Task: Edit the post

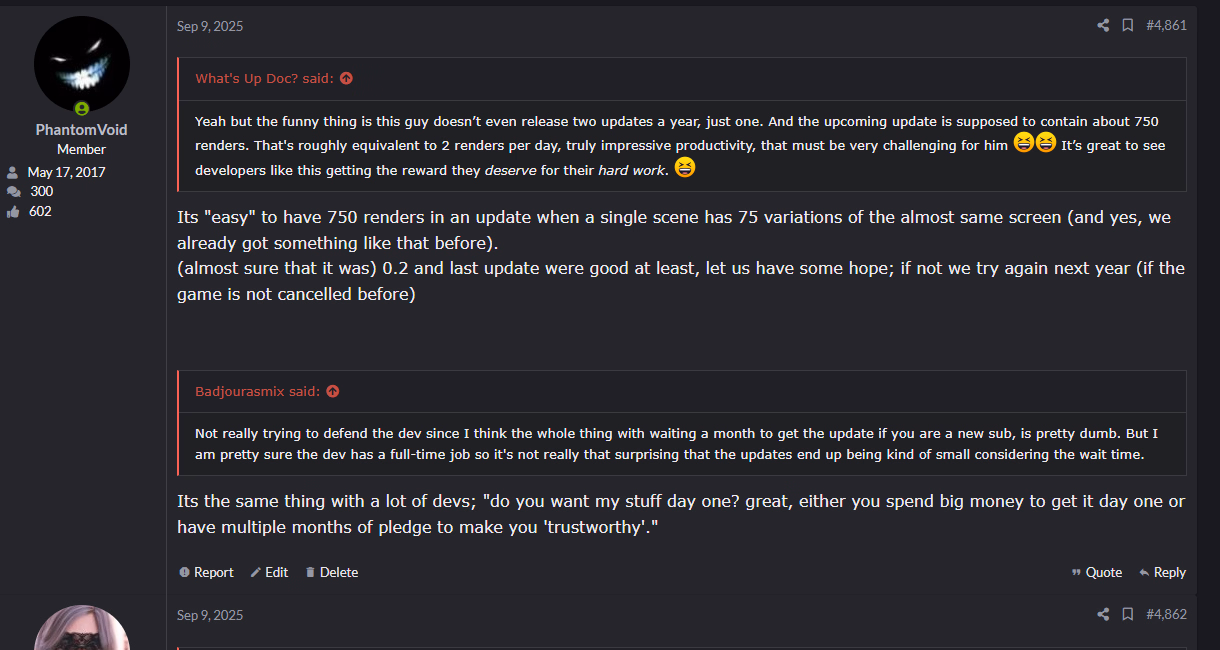Action: coord(269,573)
